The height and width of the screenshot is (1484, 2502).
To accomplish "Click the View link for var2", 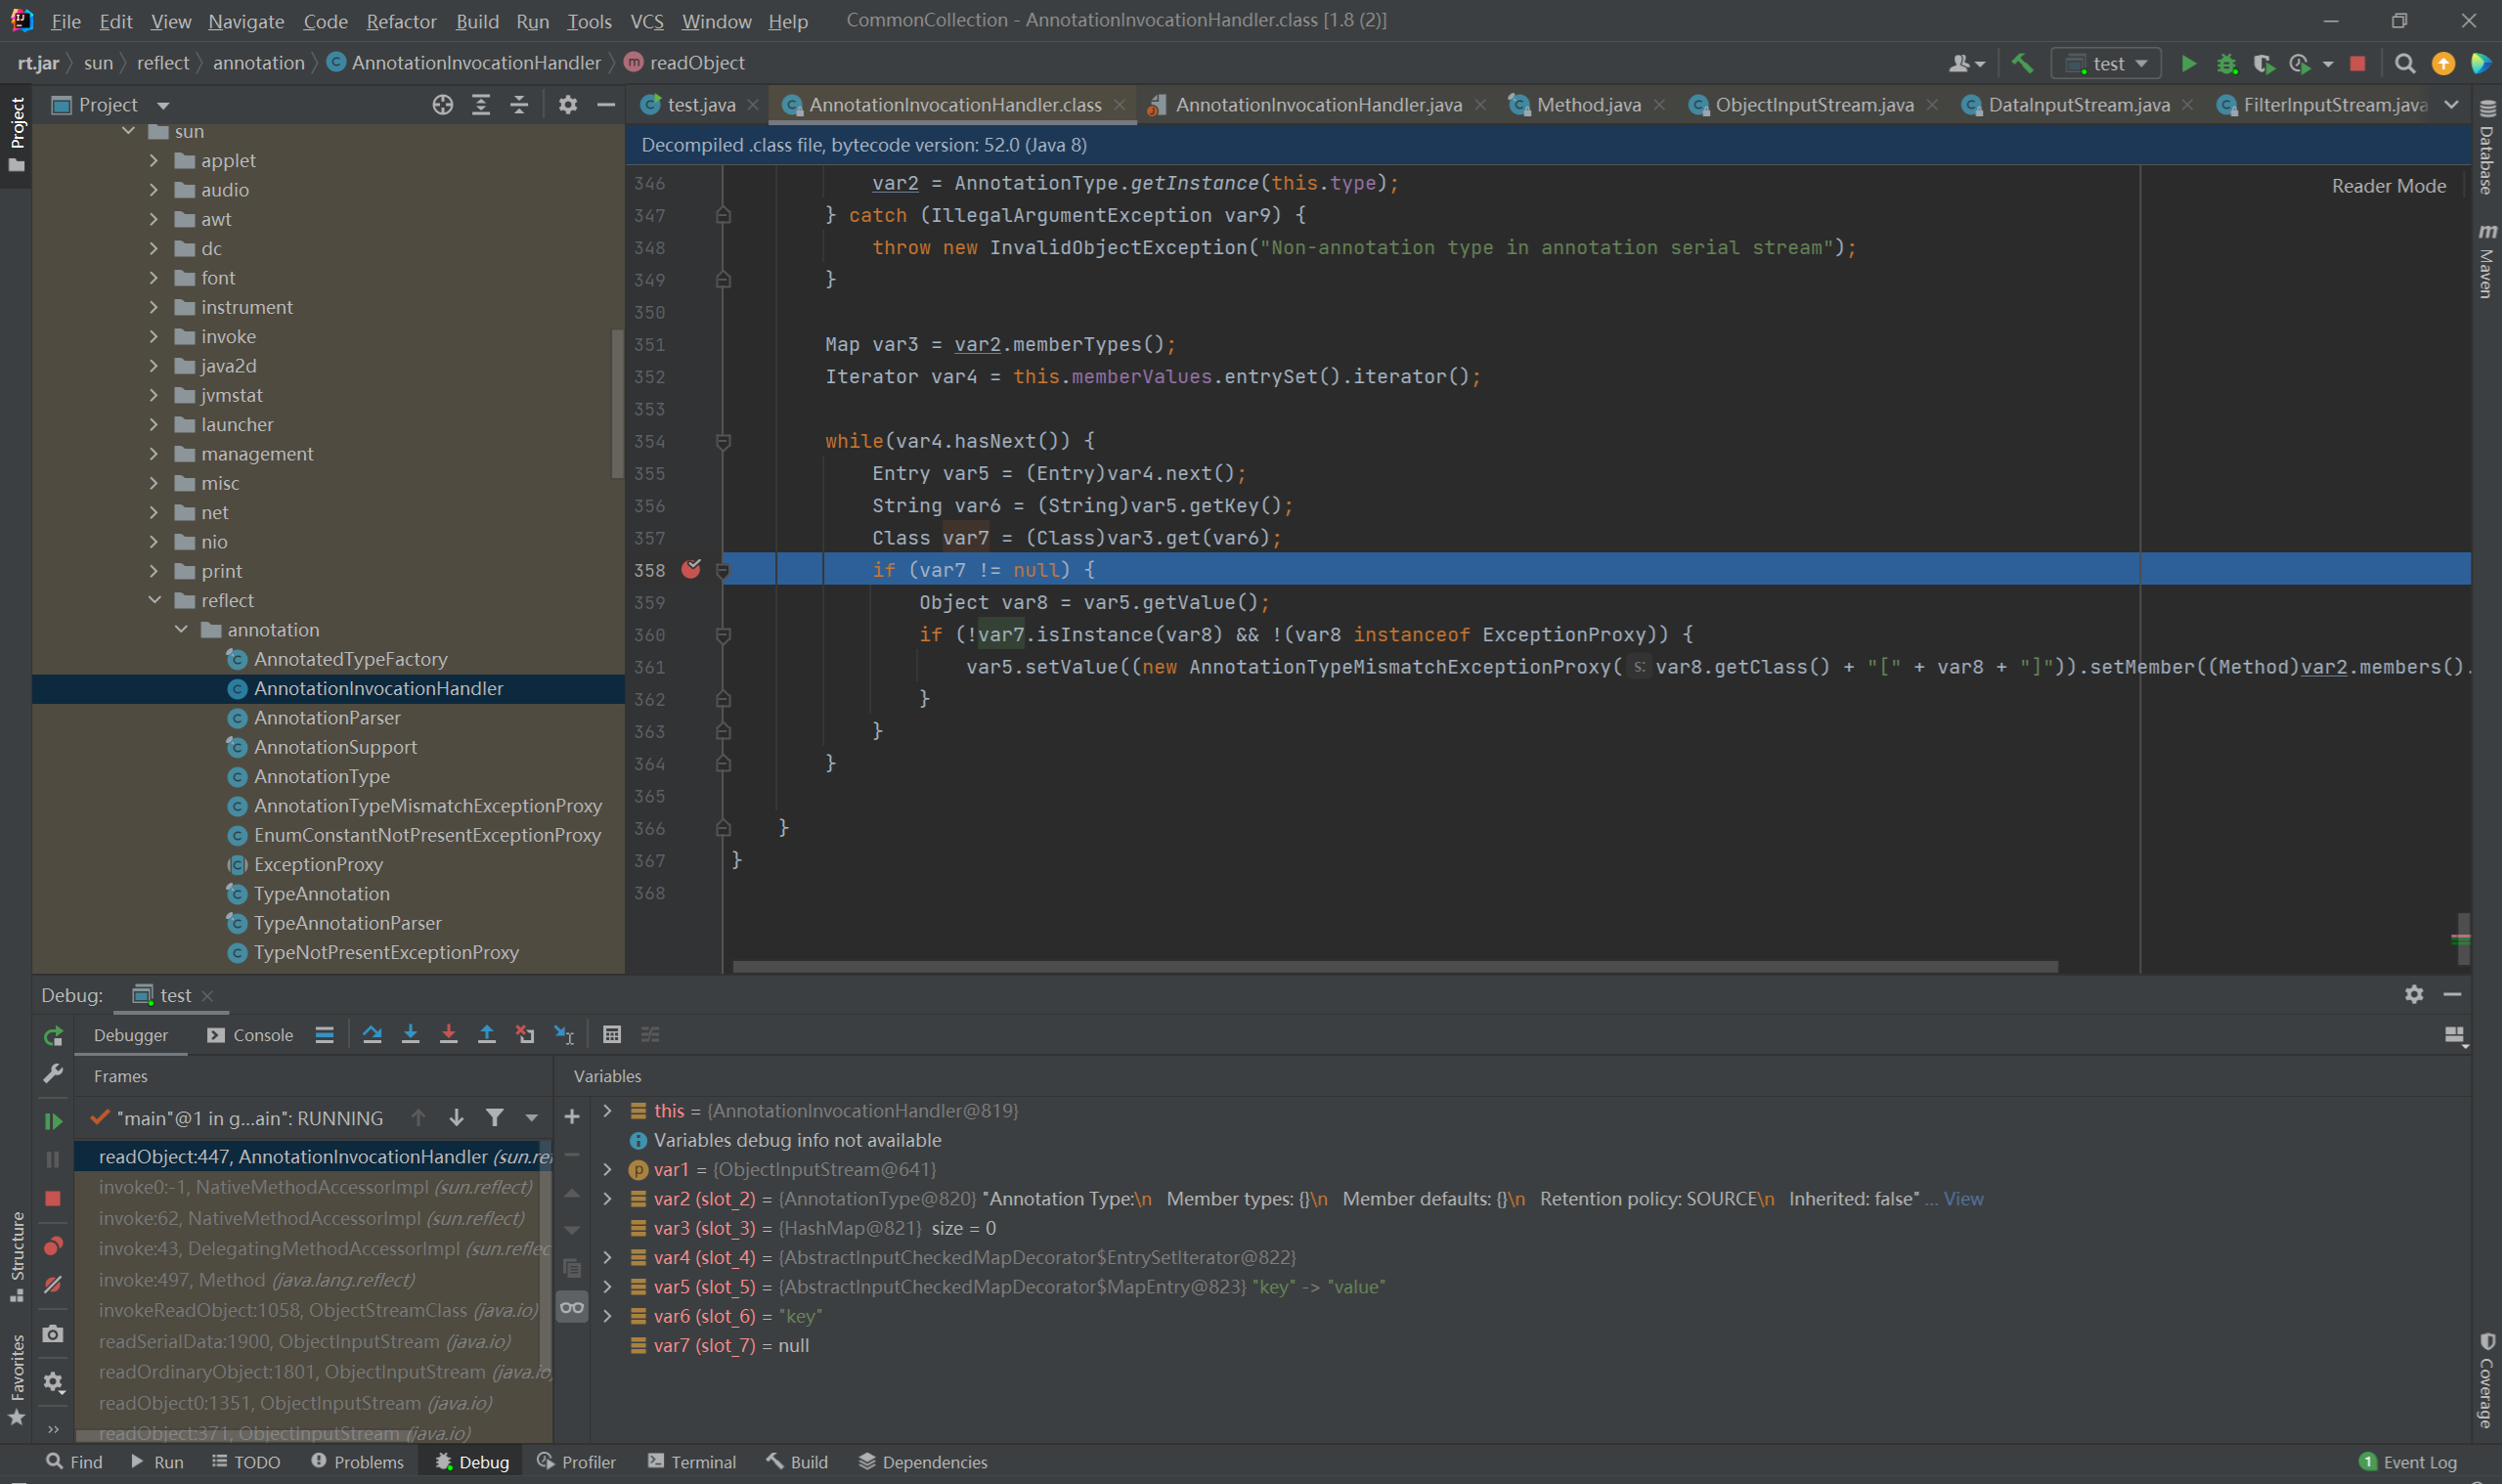I will click(x=1963, y=1198).
